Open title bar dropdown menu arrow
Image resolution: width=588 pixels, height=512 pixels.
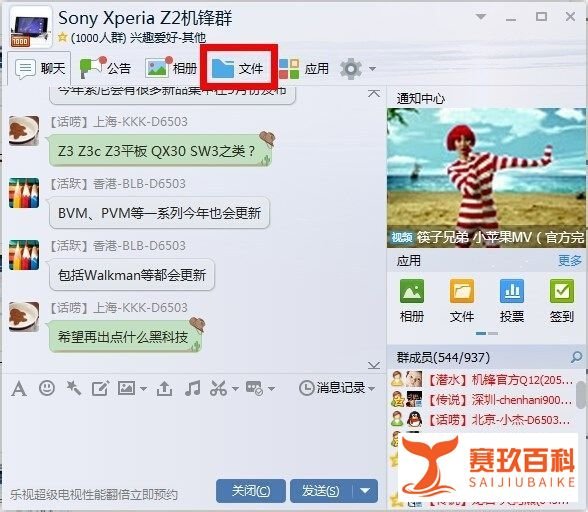(481, 17)
